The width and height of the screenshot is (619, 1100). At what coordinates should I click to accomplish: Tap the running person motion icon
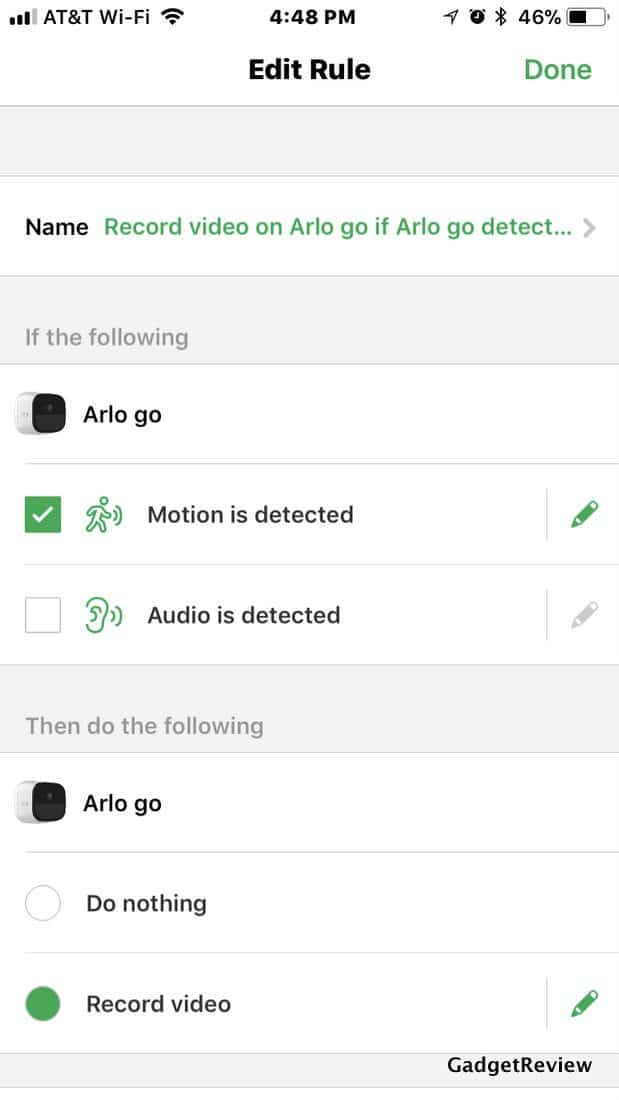[x=103, y=514]
